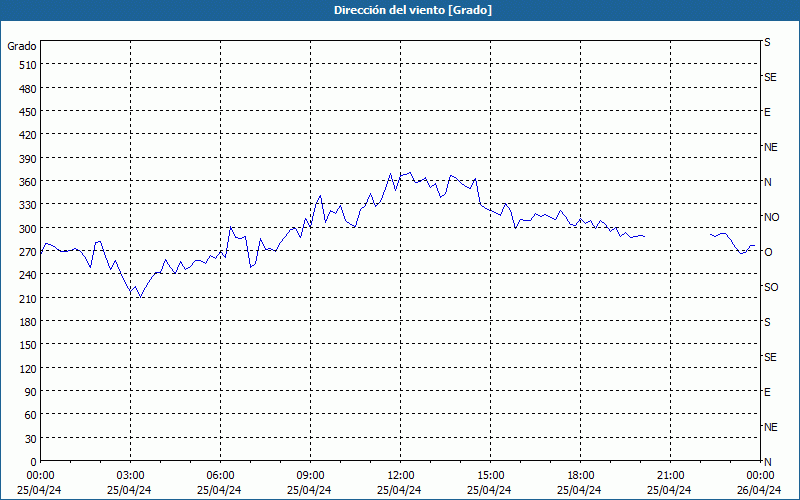Viewport: 800px width, 500px height.
Task: Select the 'Grado' axis unit label
Action: coord(22,46)
